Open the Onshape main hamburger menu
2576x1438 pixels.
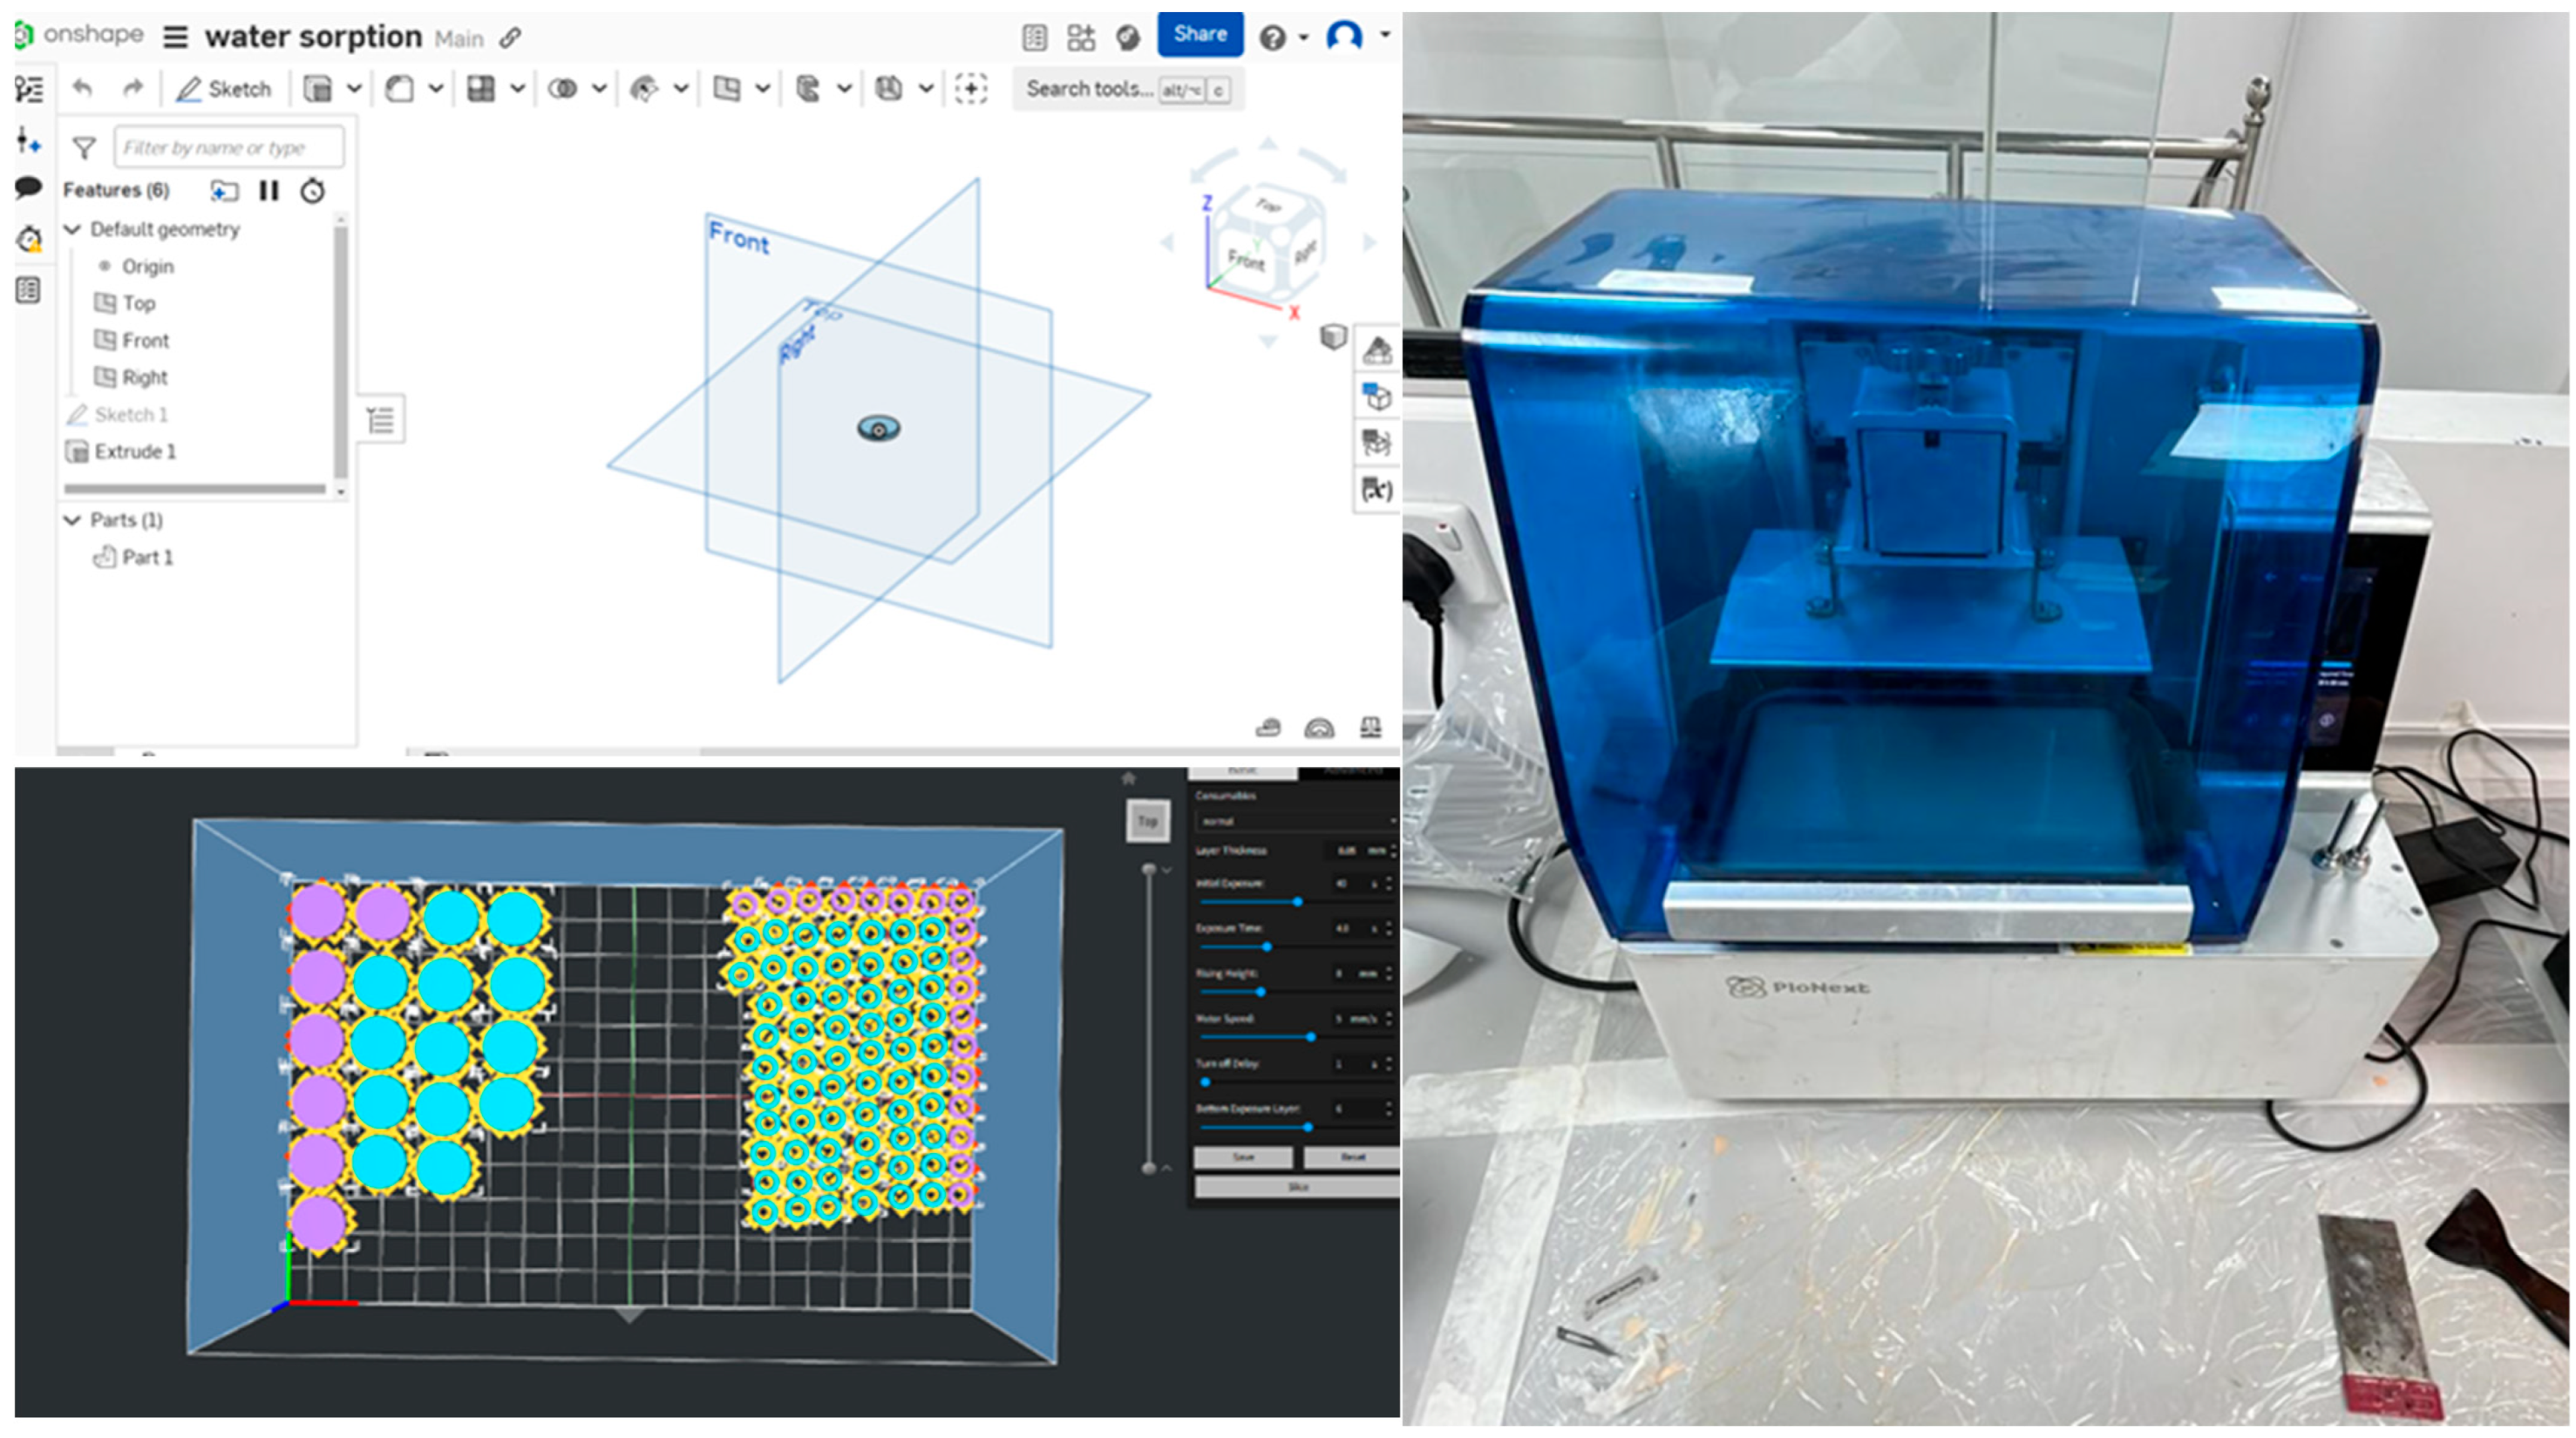pos(175,38)
